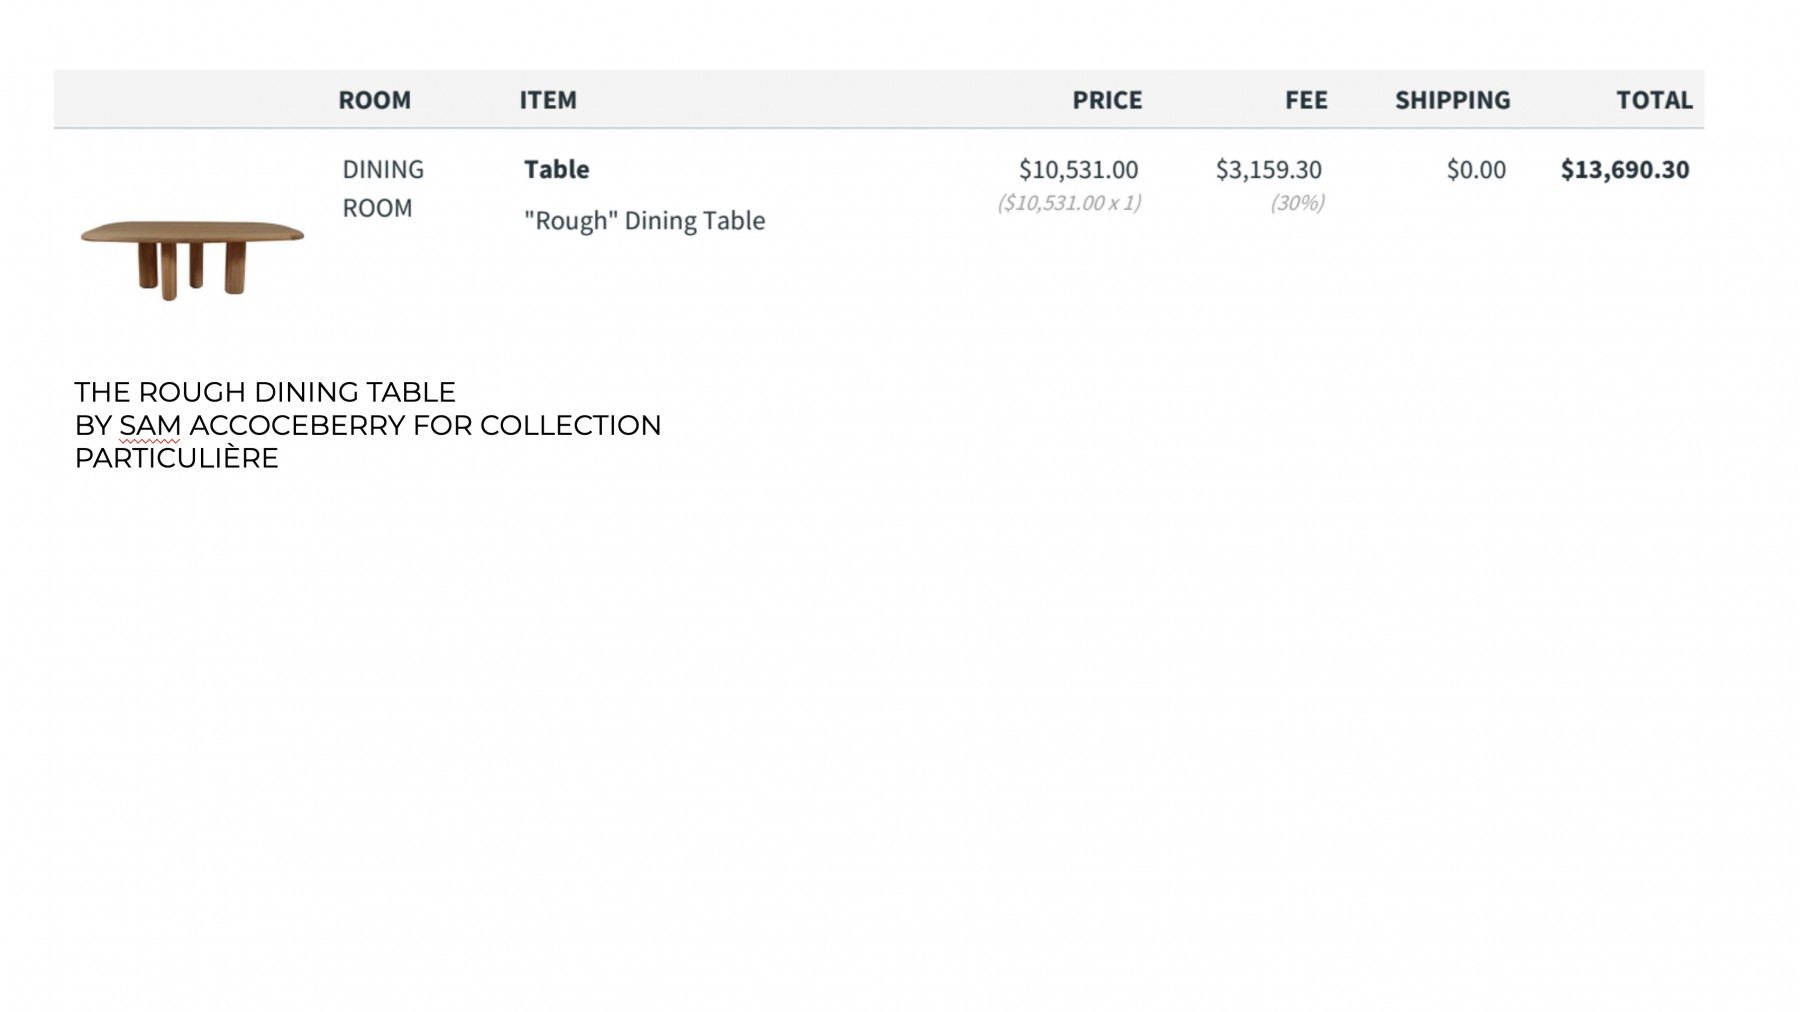The image size is (1800, 1012).
Task: Click the SHIPPING column header
Action: (1452, 100)
